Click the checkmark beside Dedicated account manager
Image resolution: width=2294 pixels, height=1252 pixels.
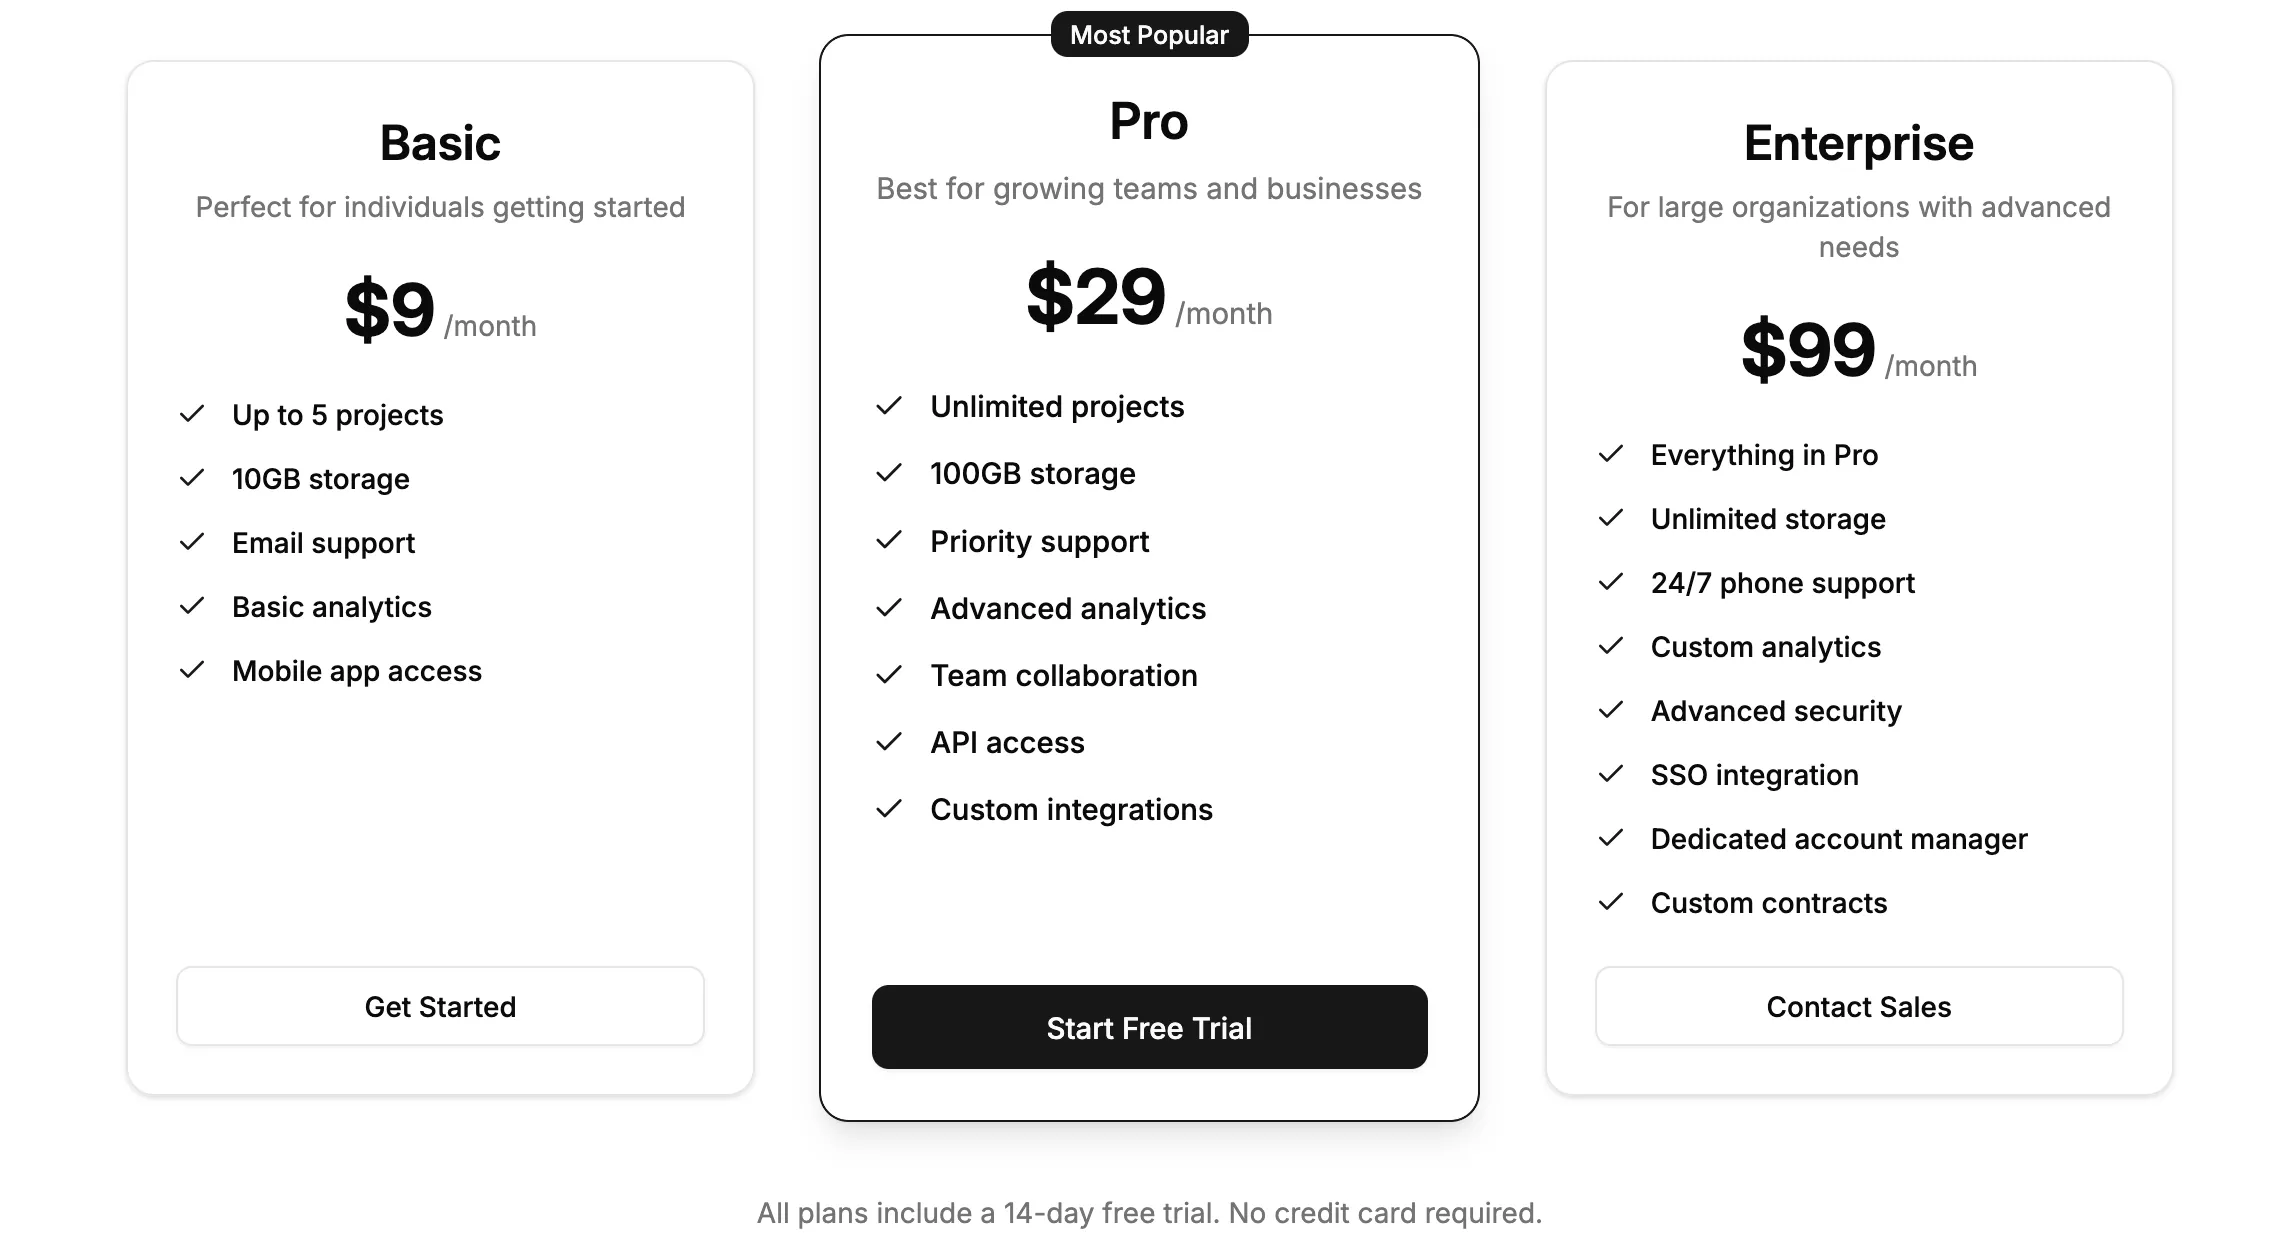point(1612,839)
